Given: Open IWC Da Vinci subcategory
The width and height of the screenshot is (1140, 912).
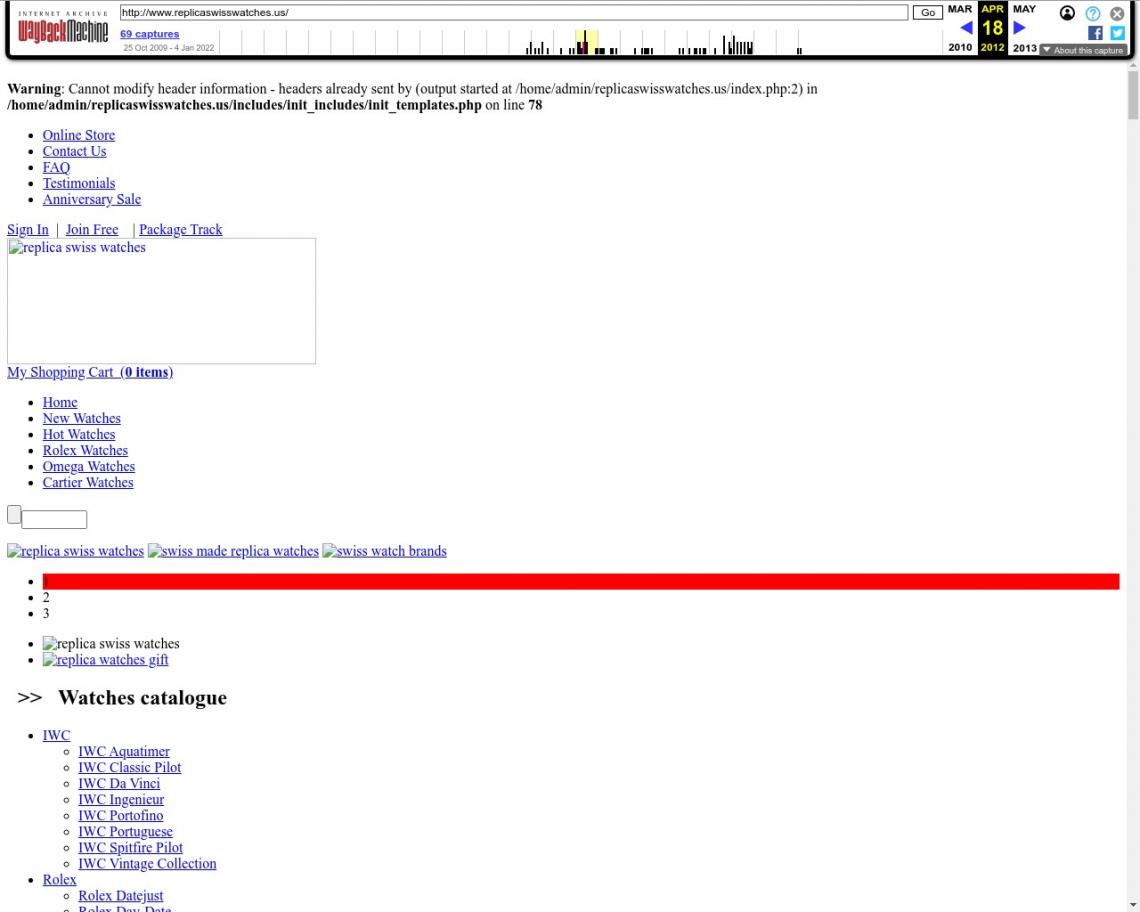Looking at the screenshot, I should [x=119, y=784].
